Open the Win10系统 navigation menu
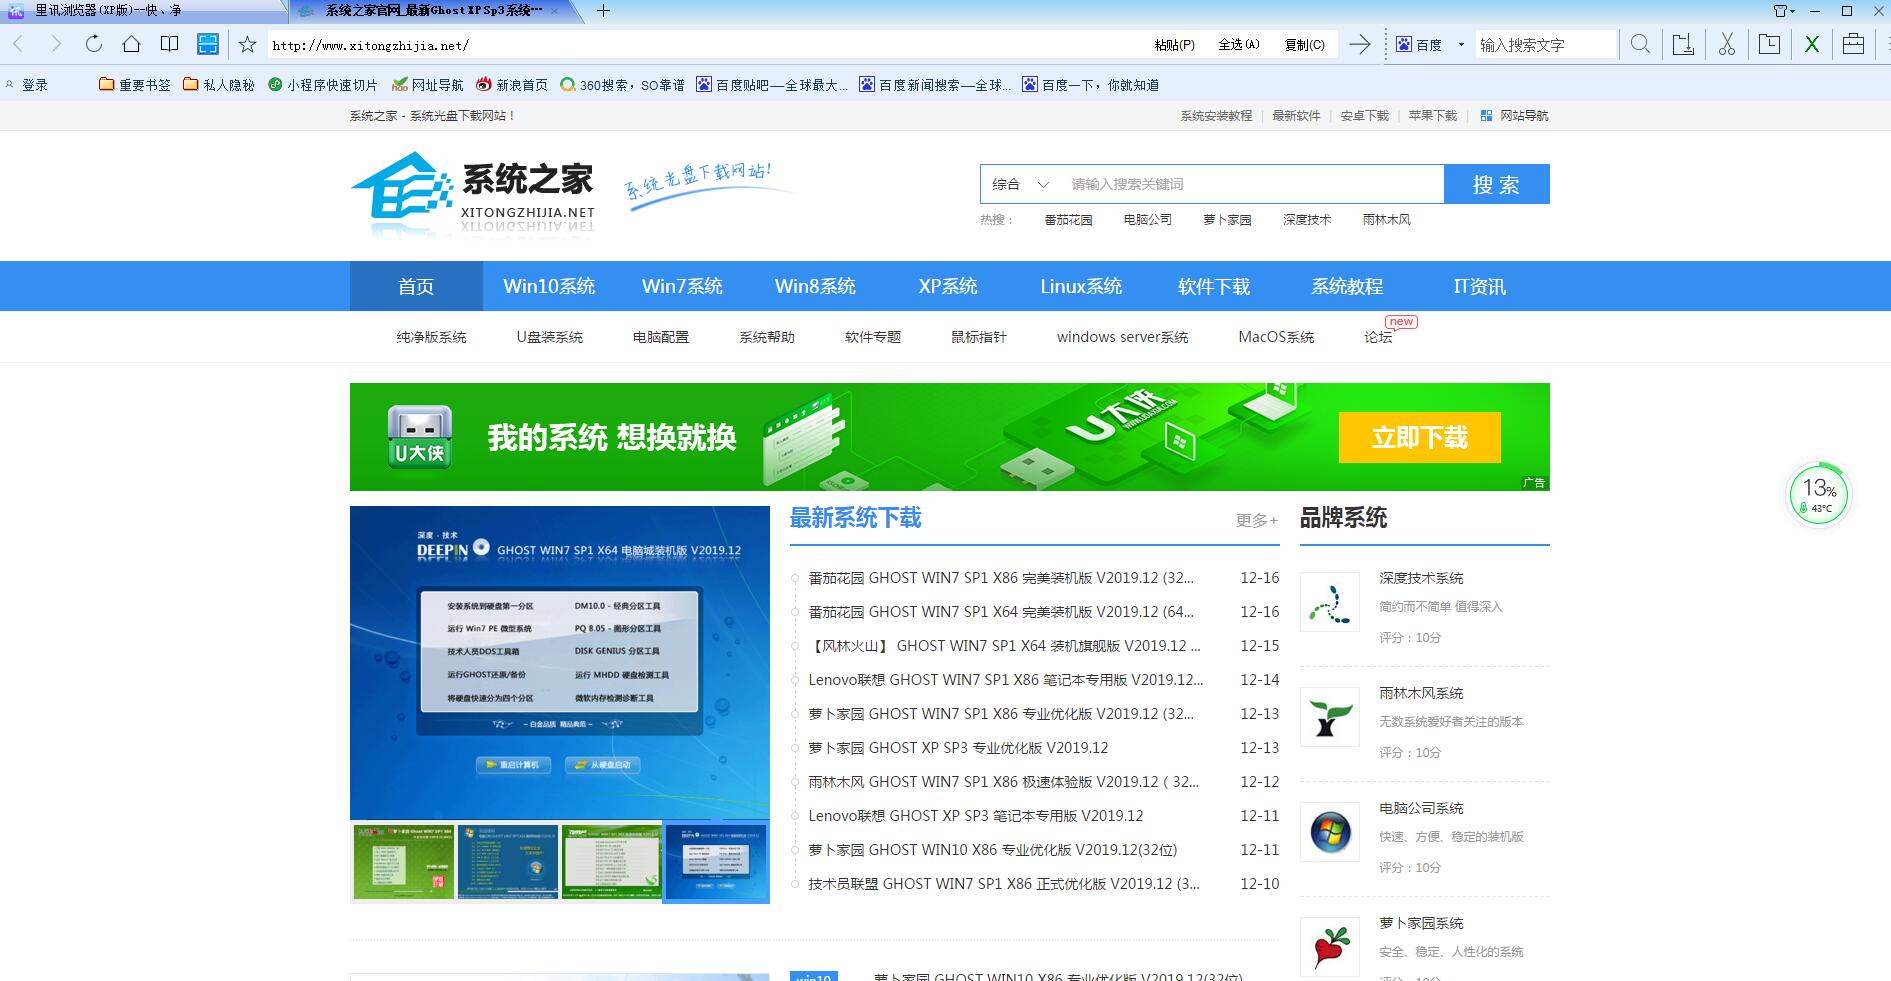 tap(549, 286)
